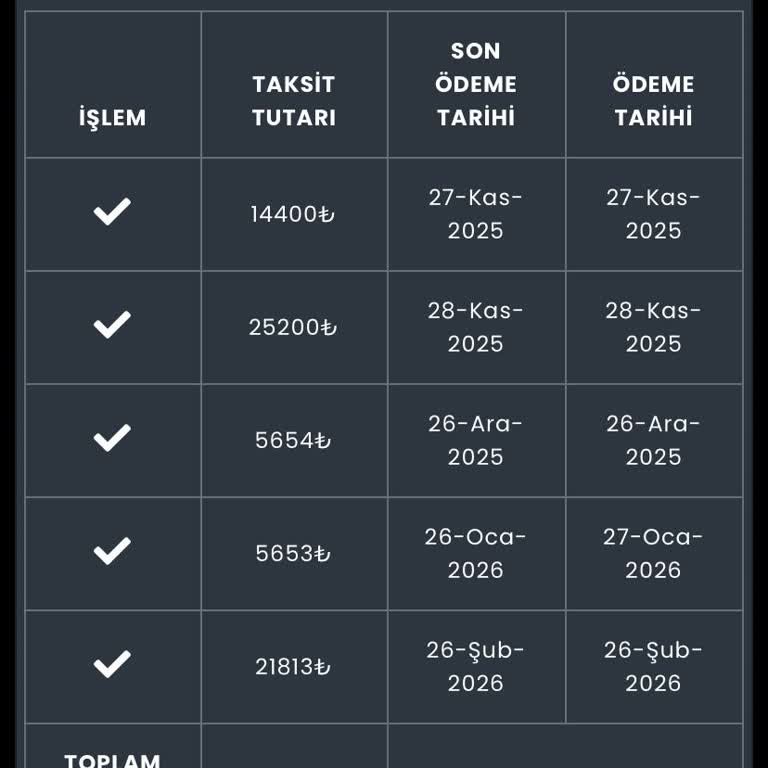Select the ÖDEME TARİHİ column header
This screenshot has width=768, height=768.
coord(653,101)
